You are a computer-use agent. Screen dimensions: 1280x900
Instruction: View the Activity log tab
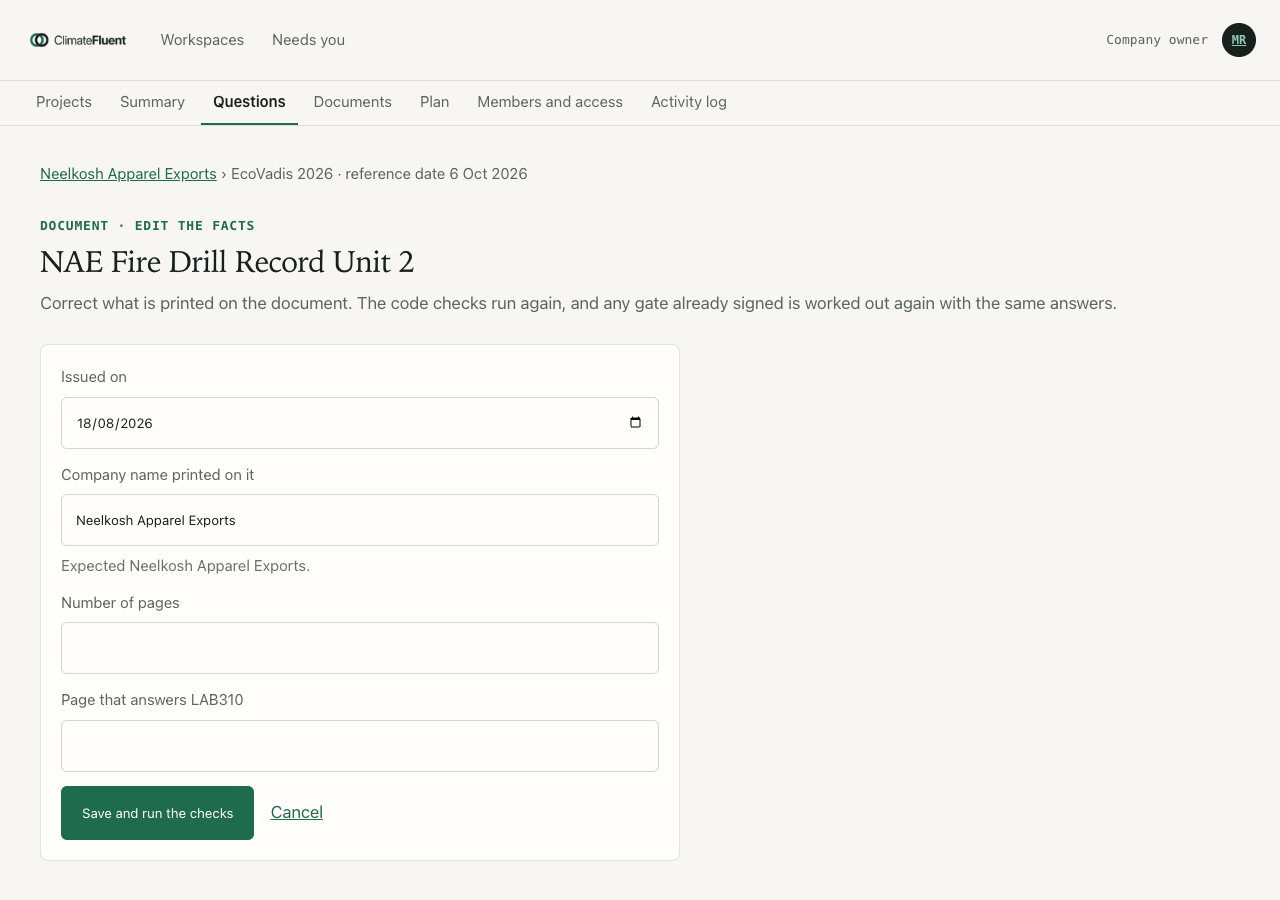pos(689,102)
